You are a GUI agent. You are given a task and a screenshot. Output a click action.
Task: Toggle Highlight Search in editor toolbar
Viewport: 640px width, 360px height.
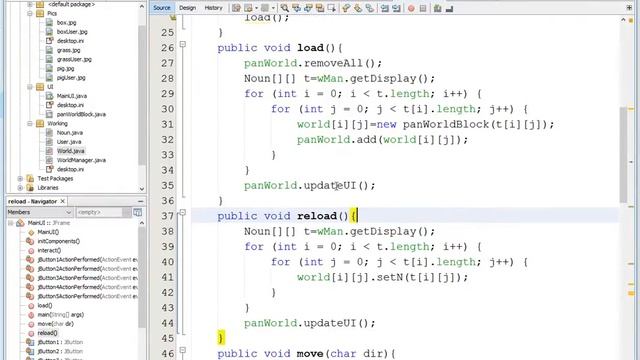320,8
